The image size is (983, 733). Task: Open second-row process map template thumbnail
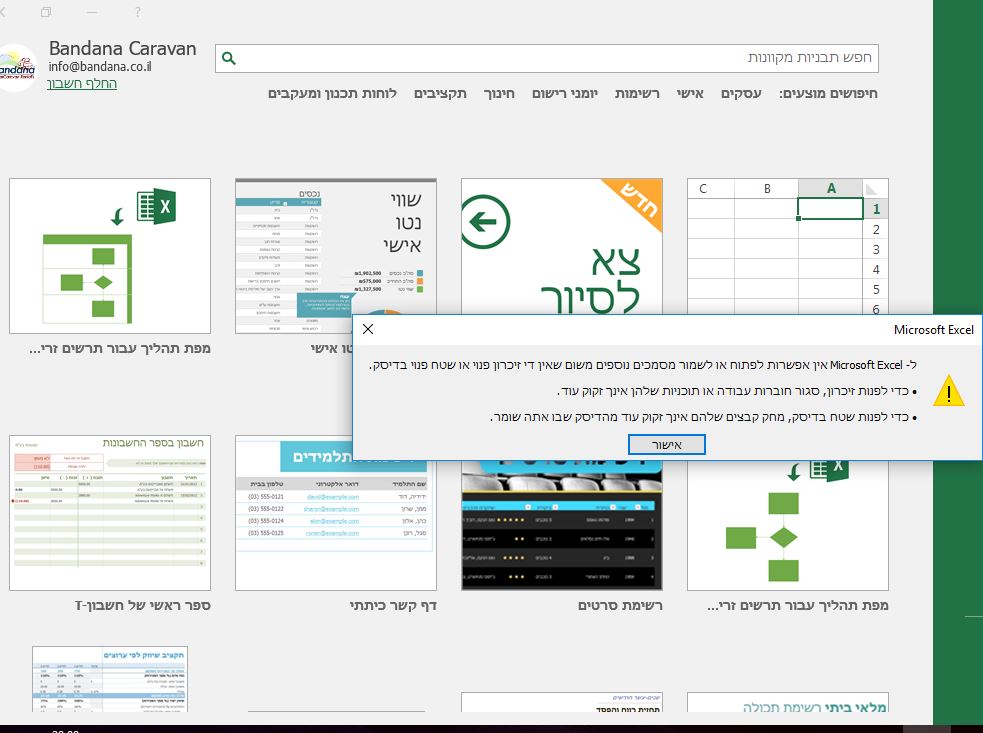787,525
